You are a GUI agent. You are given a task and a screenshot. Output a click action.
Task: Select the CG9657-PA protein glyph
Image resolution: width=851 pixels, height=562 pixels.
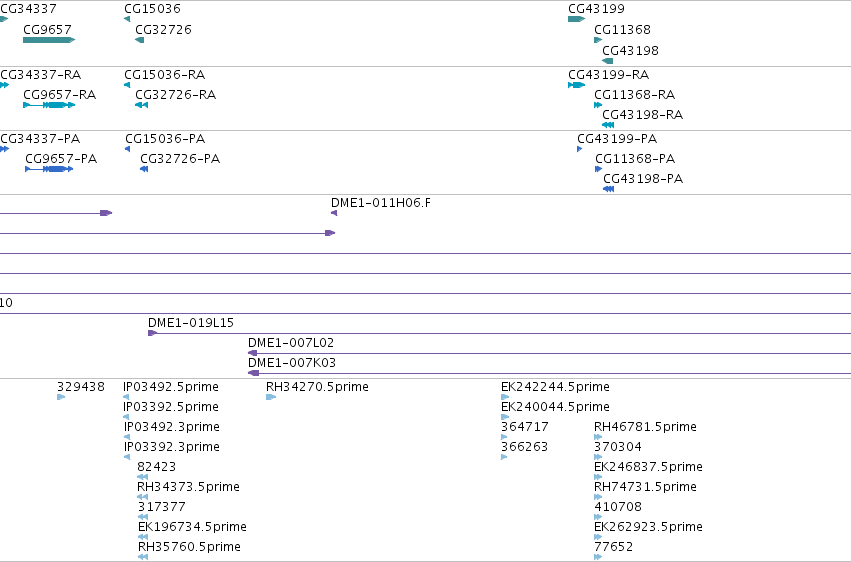point(49,169)
